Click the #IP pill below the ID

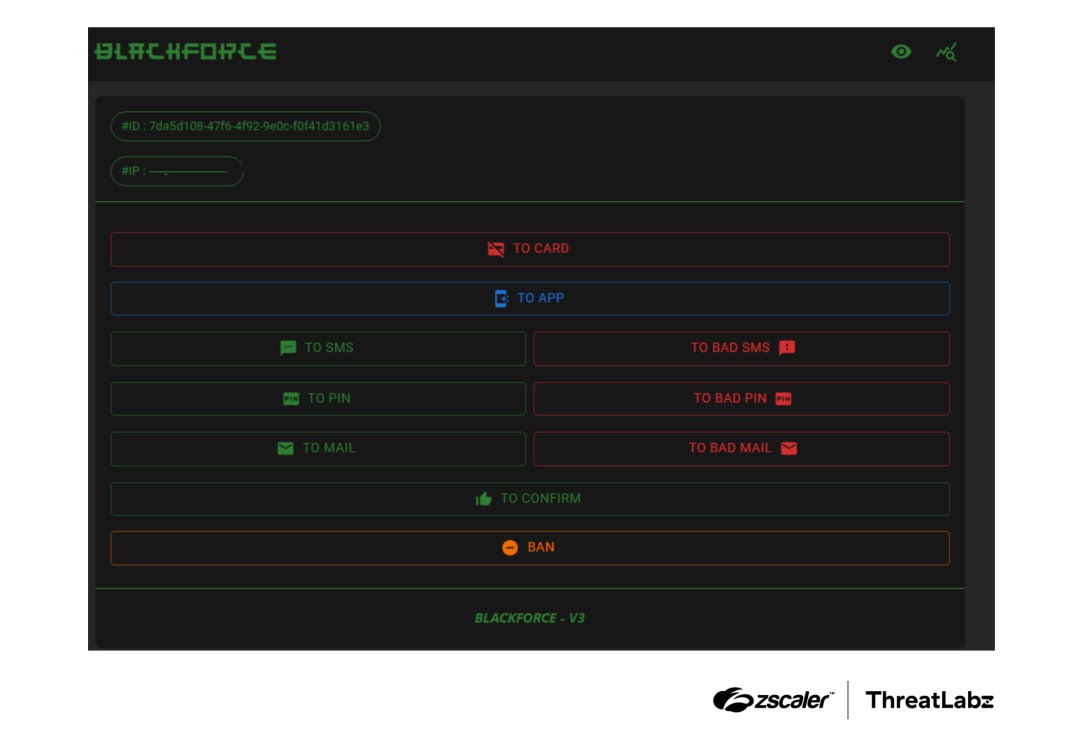(x=179, y=171)
